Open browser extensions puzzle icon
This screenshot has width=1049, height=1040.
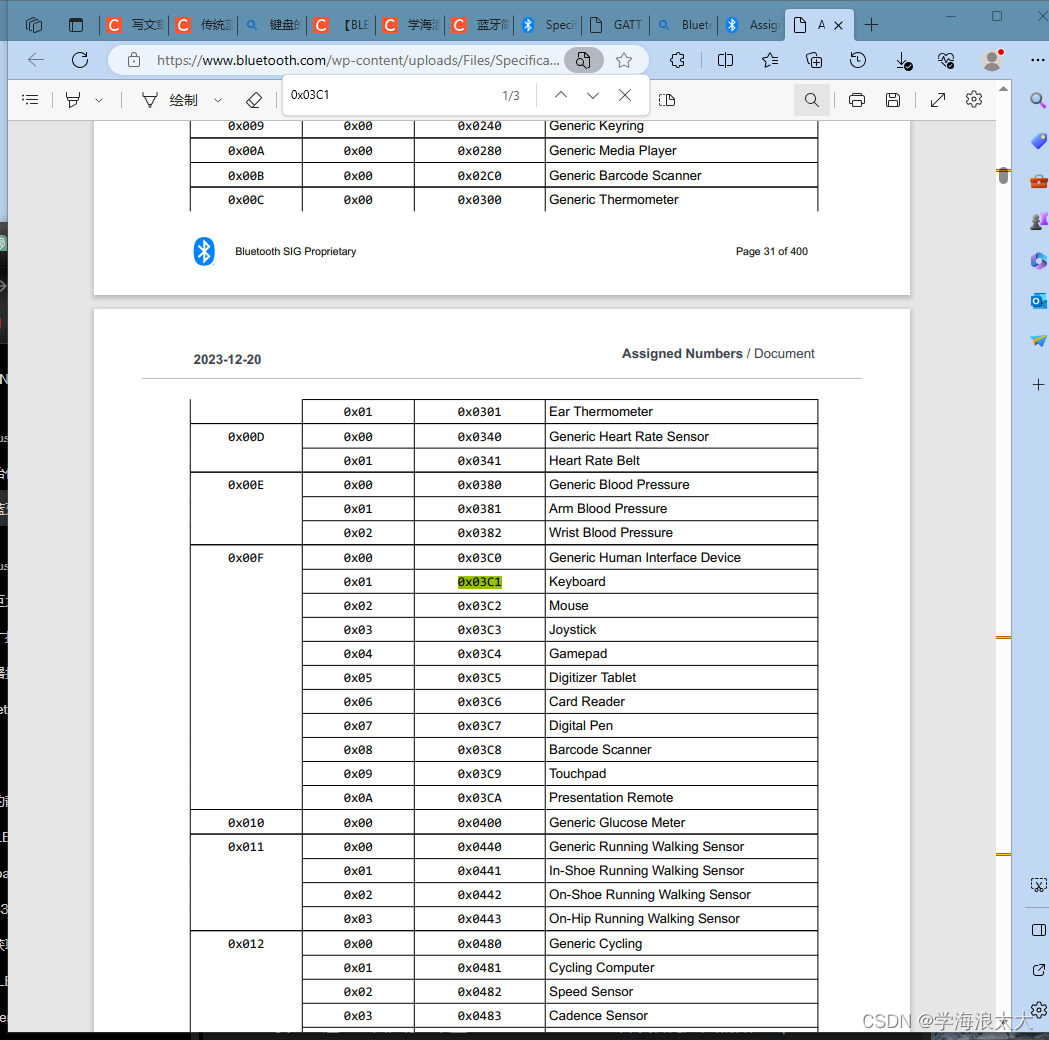click(677, 60)
